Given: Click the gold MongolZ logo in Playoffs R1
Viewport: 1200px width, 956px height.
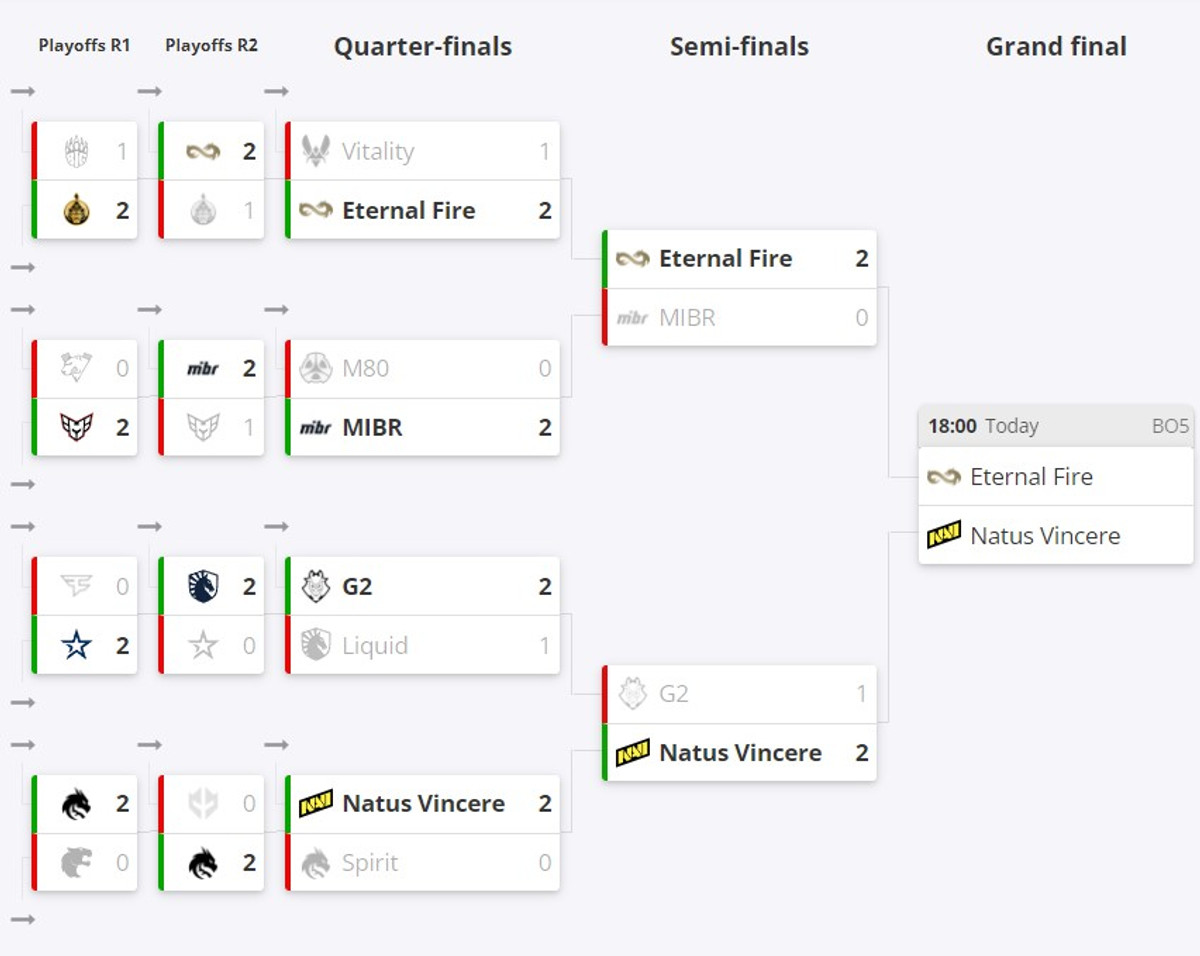Looking at the screenshot, I should pyautogui.click(x=77, y=210).
